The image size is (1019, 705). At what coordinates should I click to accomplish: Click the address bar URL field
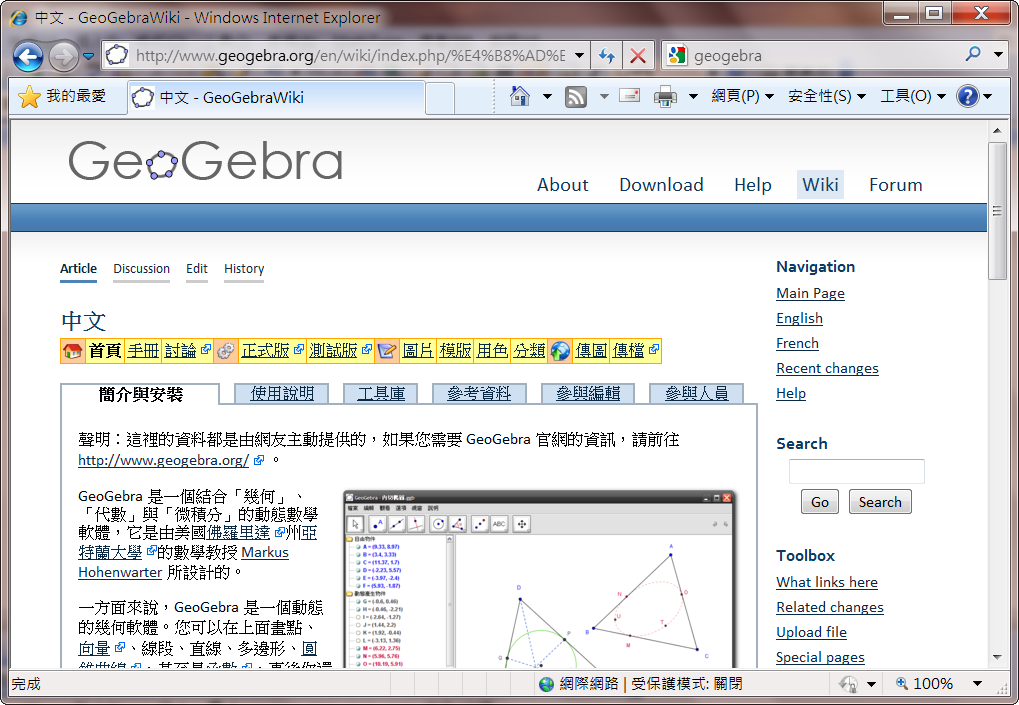point(350,56)
